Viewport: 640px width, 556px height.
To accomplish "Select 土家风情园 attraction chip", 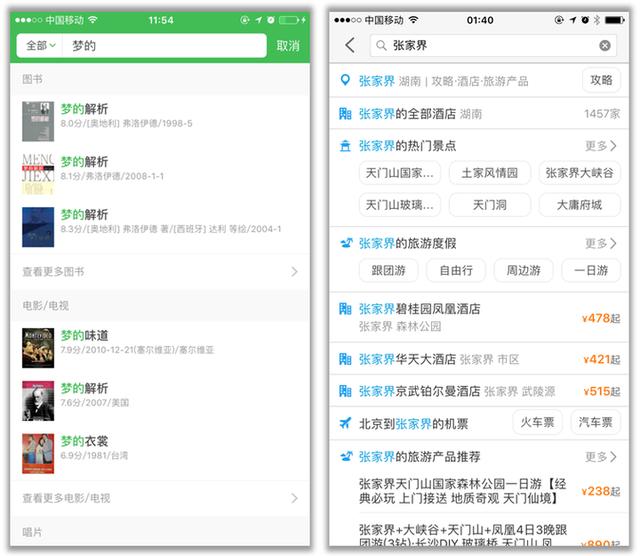I will (x=490, y=173).
